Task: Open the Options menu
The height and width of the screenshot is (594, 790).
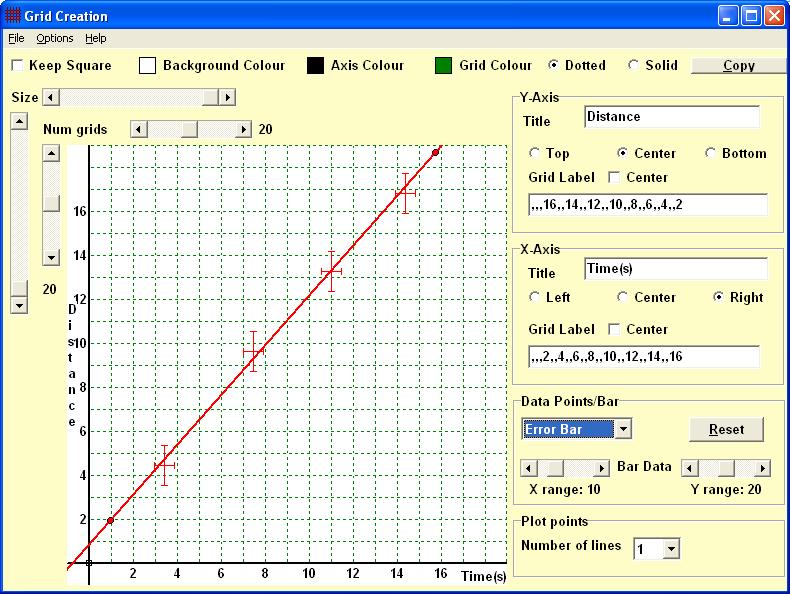Action: (x=55, y=38)
